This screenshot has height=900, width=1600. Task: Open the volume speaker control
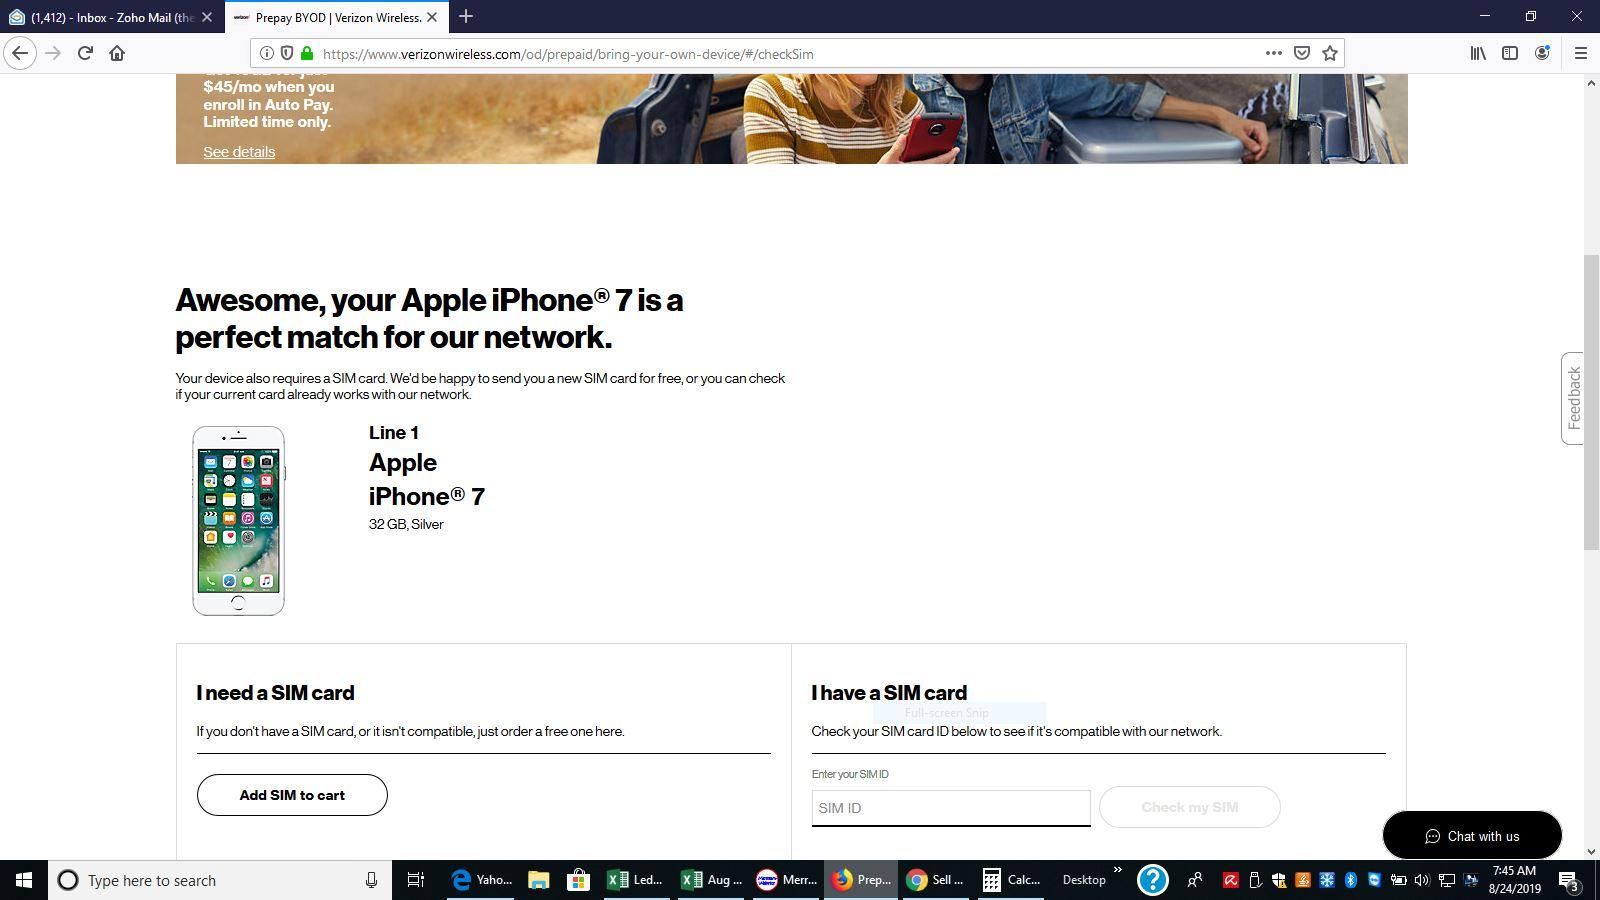coord(1422,880)
